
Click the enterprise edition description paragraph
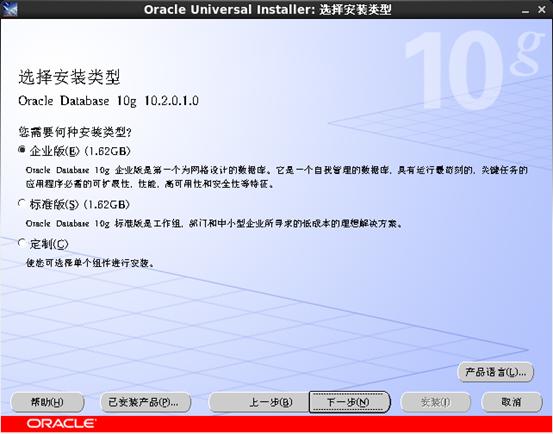(276, 177)
